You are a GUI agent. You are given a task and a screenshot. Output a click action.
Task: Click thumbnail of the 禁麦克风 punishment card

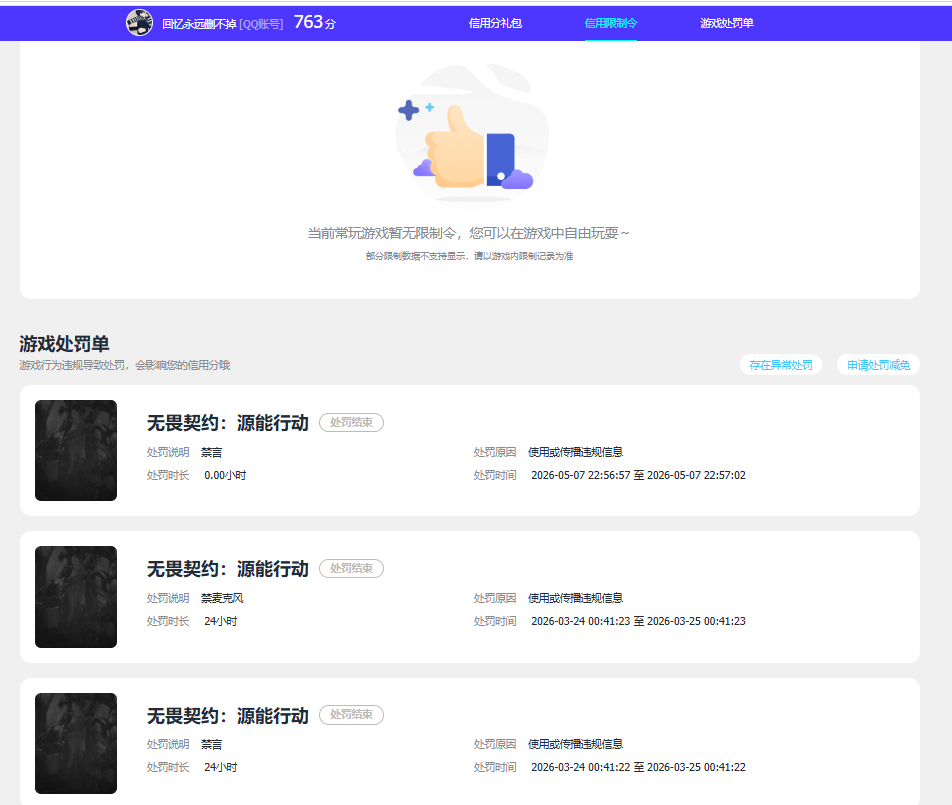[76, 597]
